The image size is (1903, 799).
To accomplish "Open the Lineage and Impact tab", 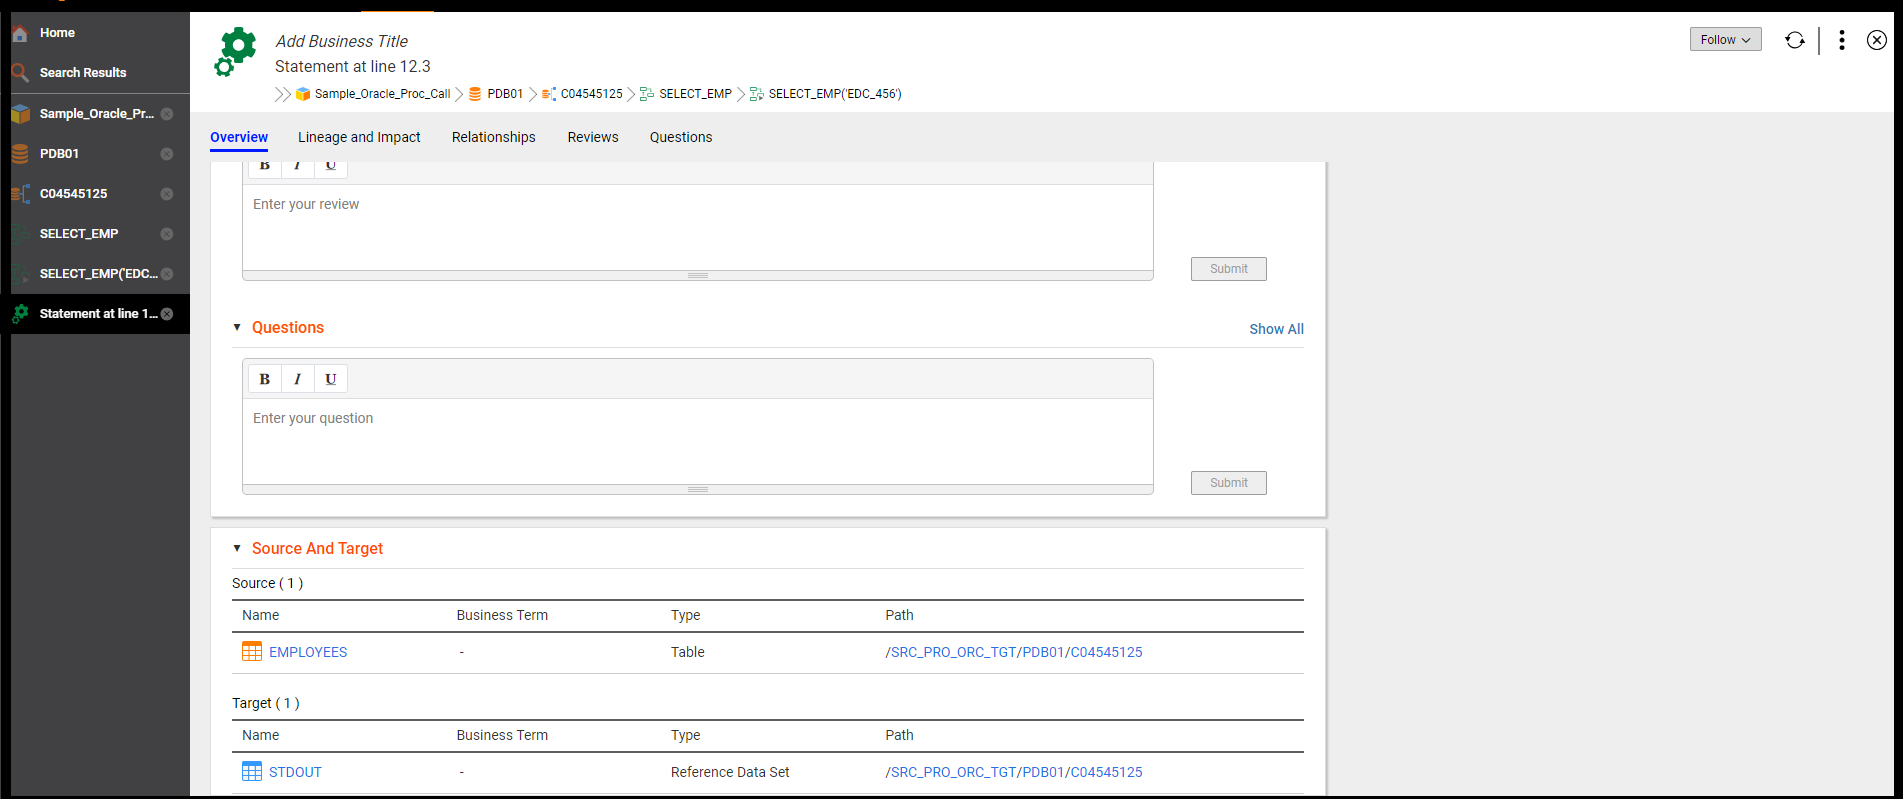I will click(x=359, y=137).
